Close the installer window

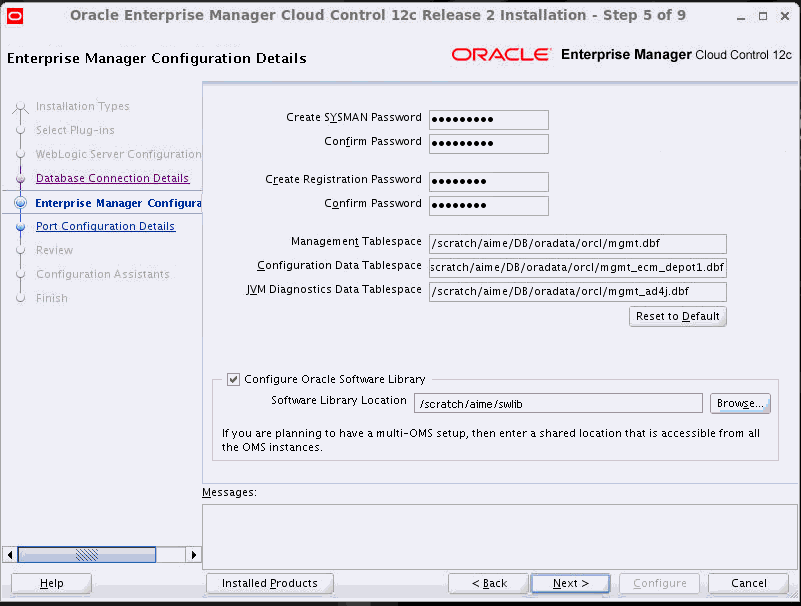pyautogui.click(x=785, y=16)
